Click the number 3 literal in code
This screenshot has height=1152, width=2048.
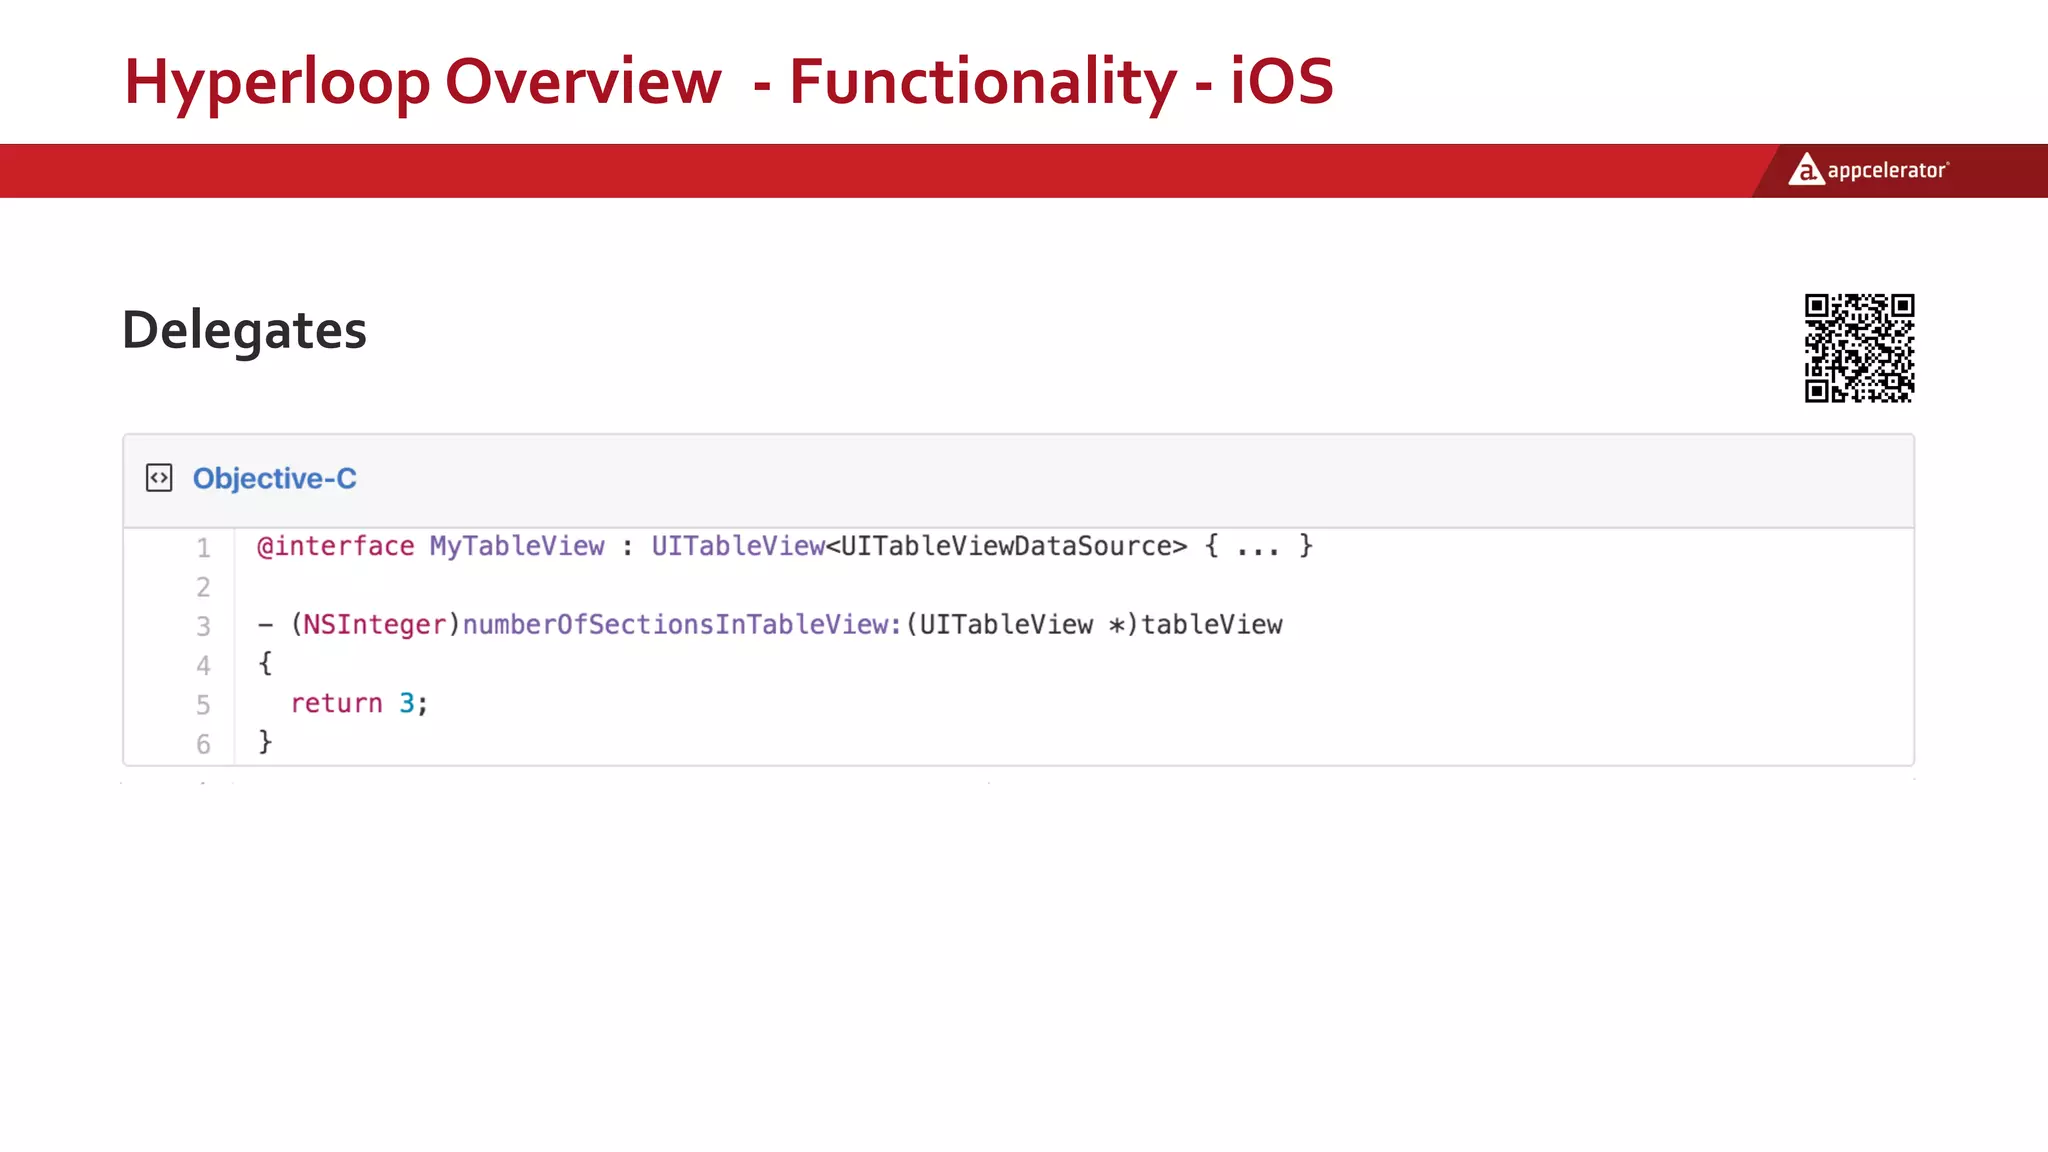(407, 703)
